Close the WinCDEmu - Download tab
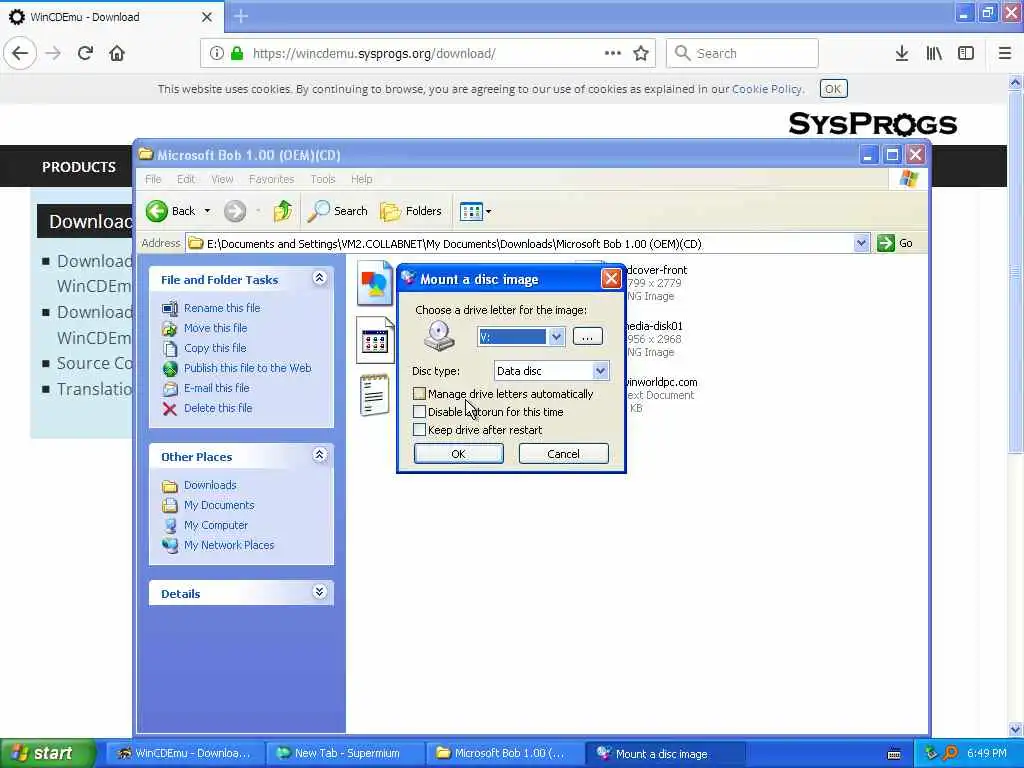Image resolution: width=1024 pixels, height=768 pixels. [x=206, y=17]
